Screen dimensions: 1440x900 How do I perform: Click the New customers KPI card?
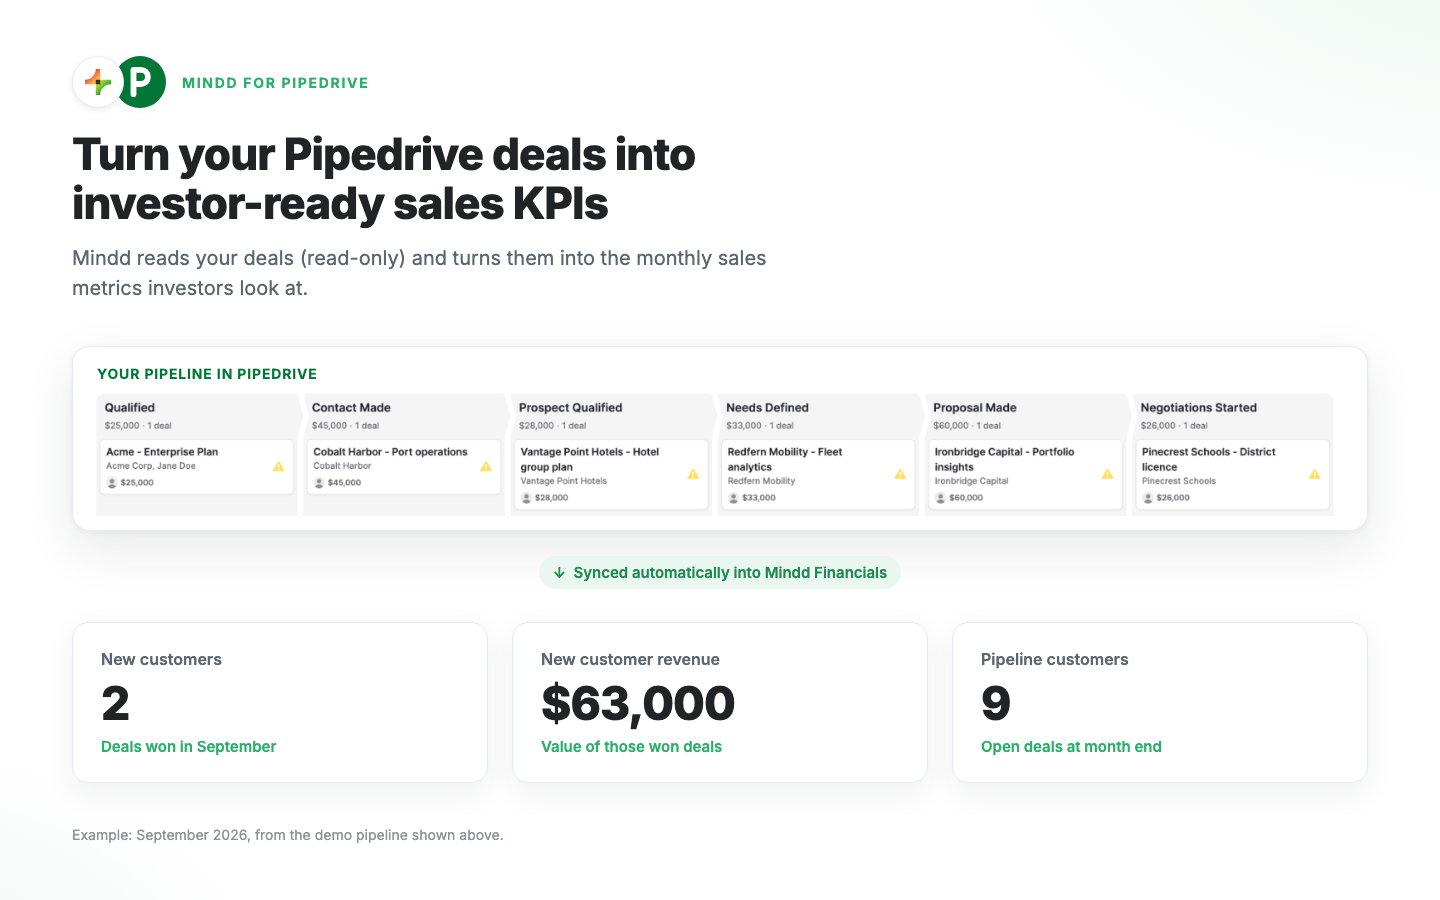click(280, 702)
